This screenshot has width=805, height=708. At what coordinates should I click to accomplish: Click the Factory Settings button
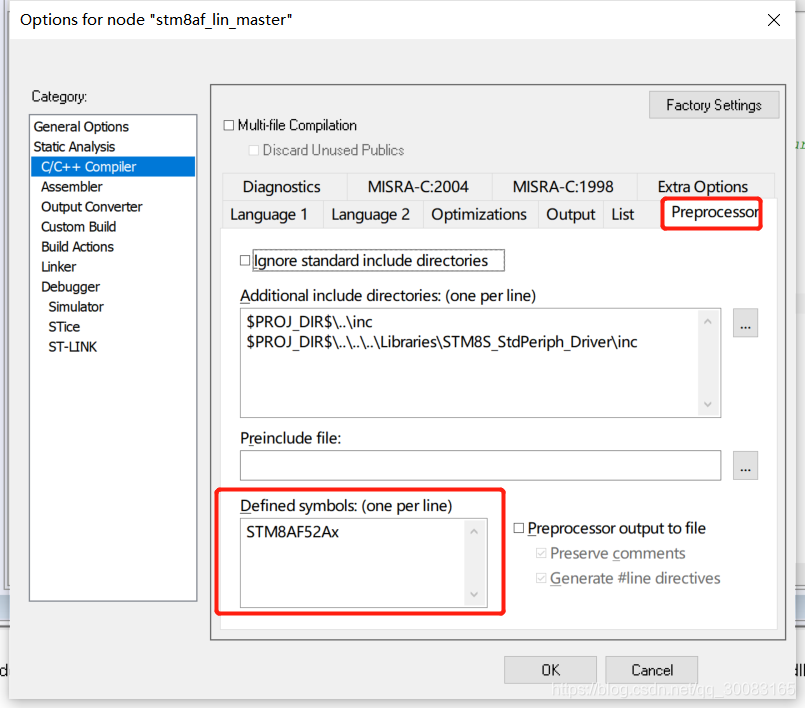point(714,105)
